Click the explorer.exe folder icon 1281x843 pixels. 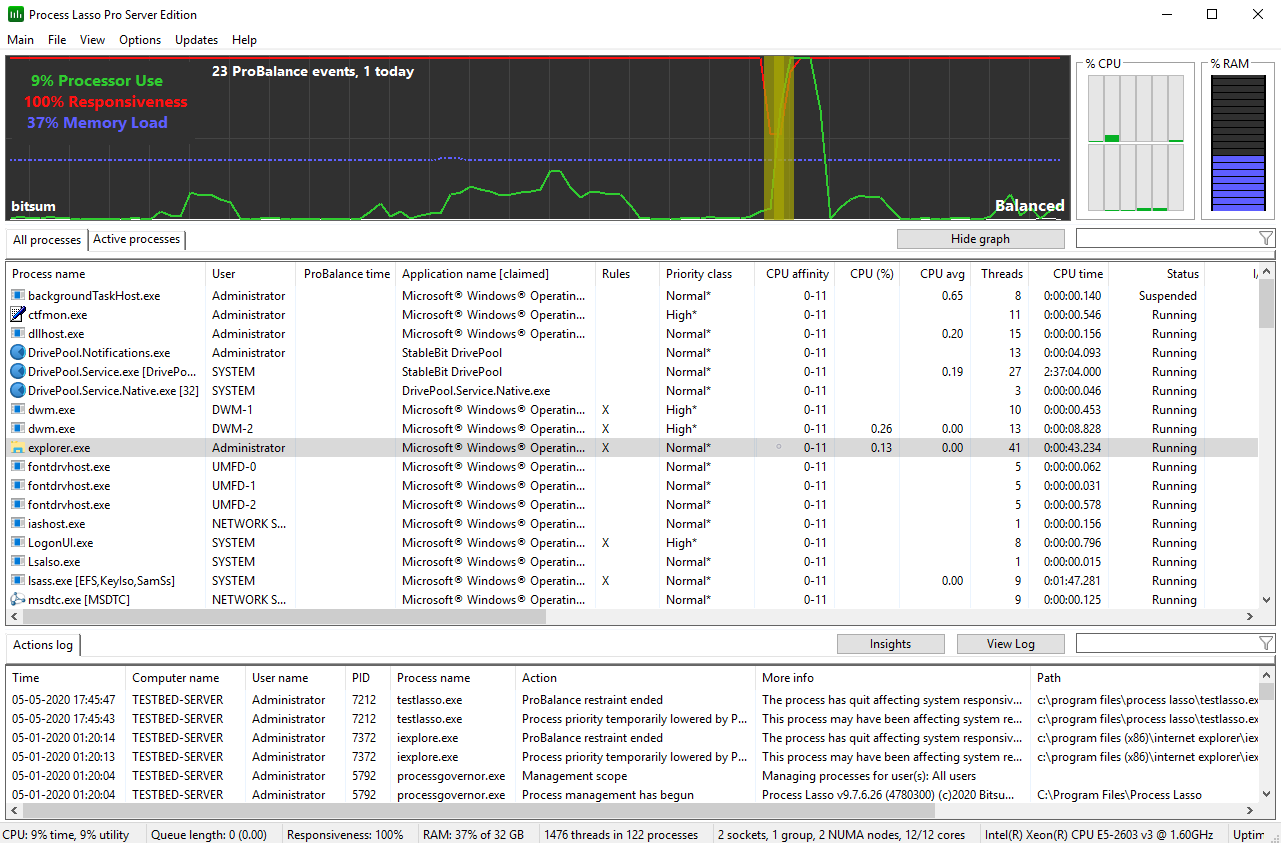click(x=17, y=448)
